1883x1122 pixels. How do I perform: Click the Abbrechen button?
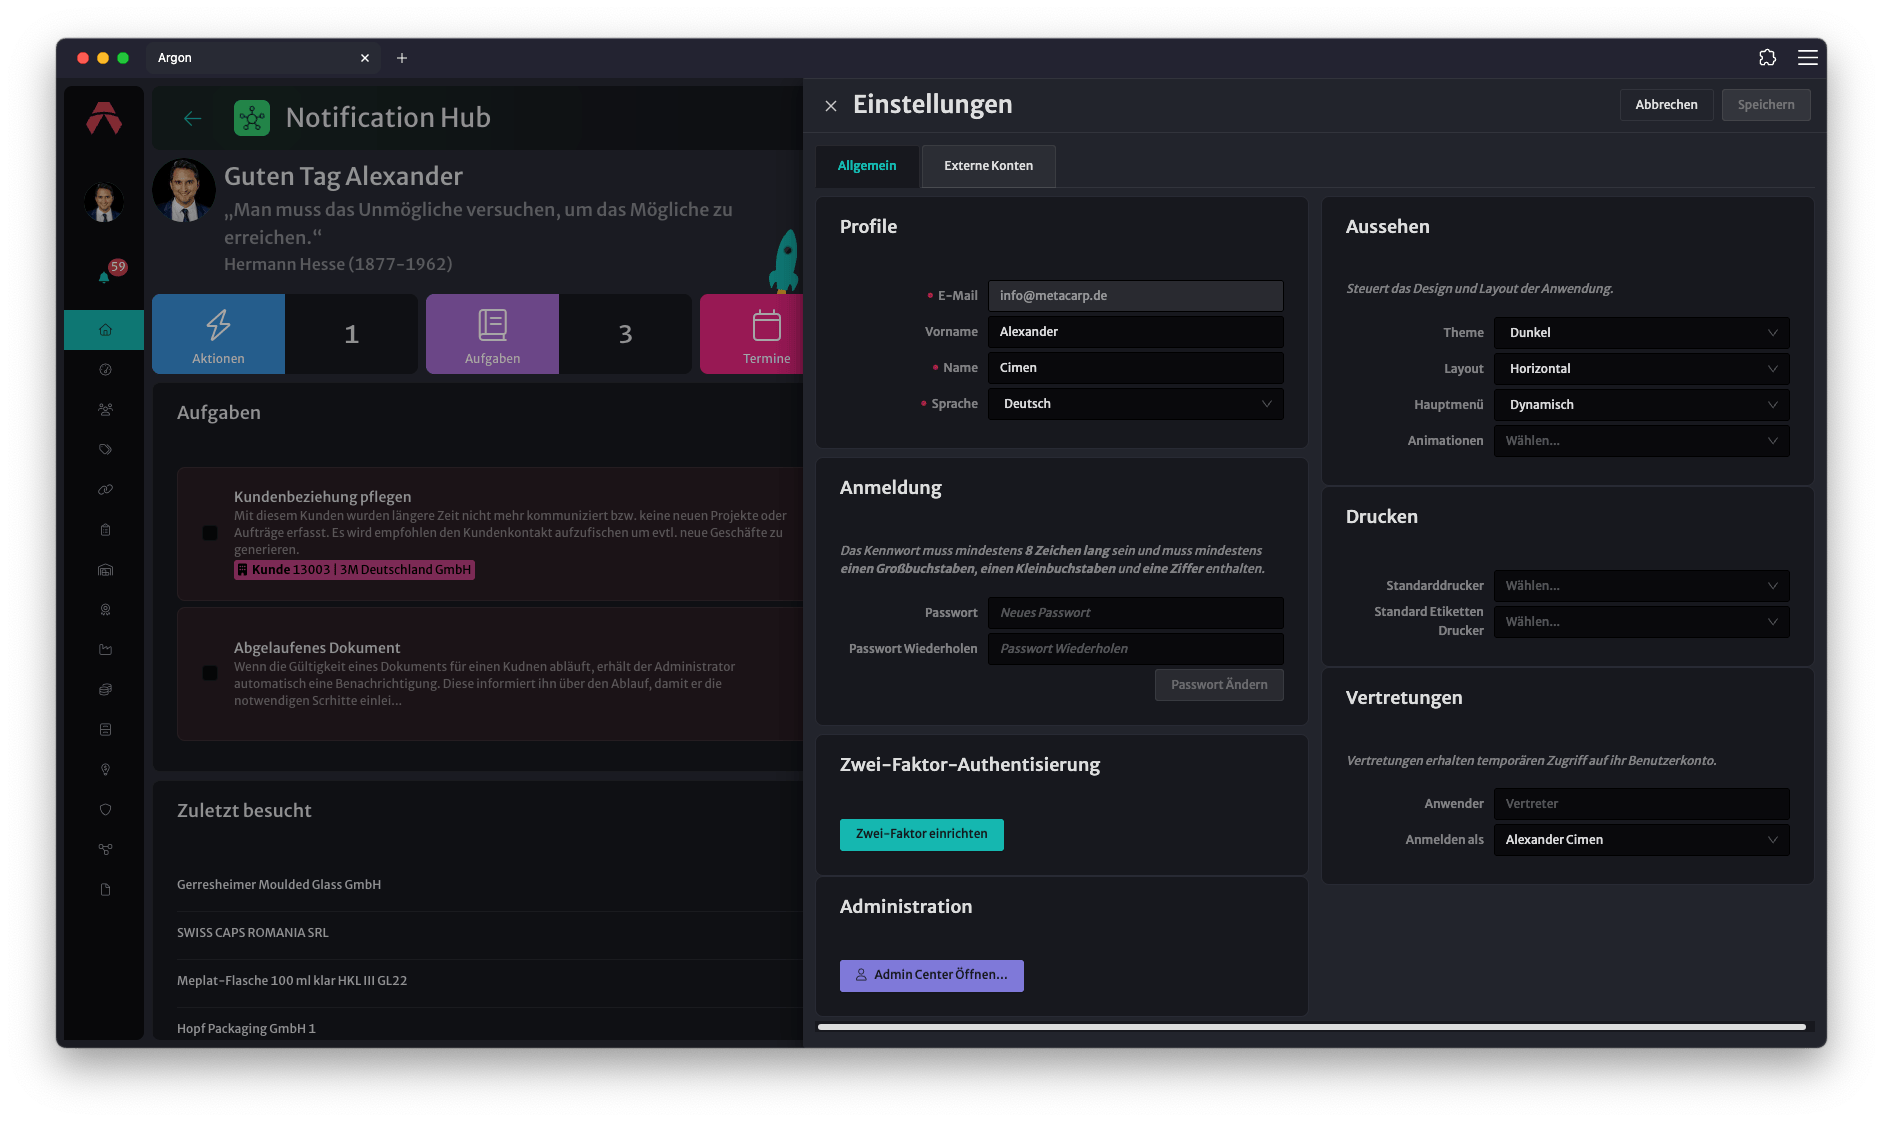coord(1666,105)
